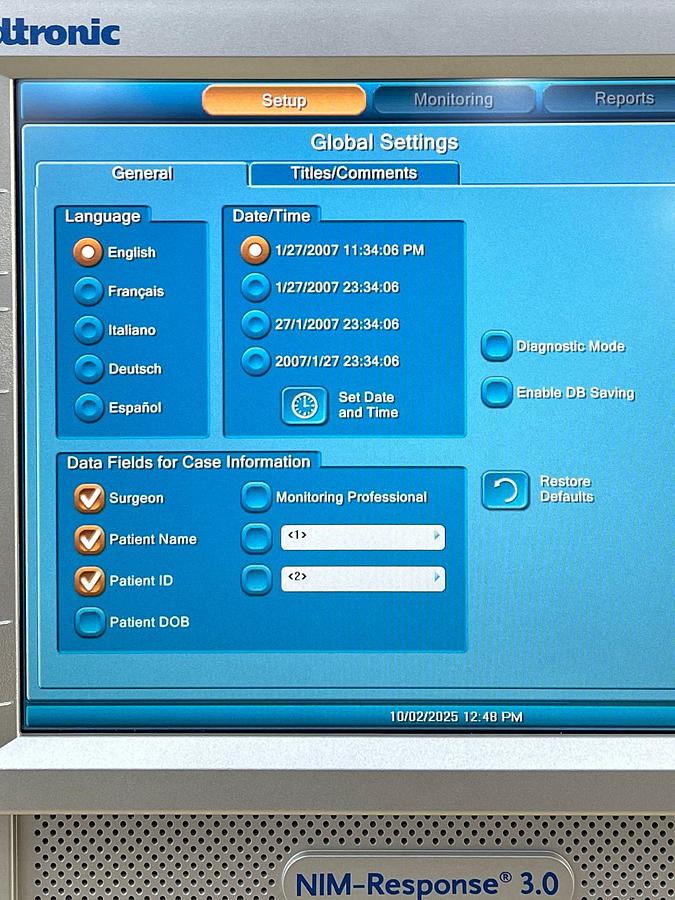Screen dimensions: 675x900
Task: Enable Diagnostic Mode checkbox
Action: pyautogui.click(x=496, y=346)
